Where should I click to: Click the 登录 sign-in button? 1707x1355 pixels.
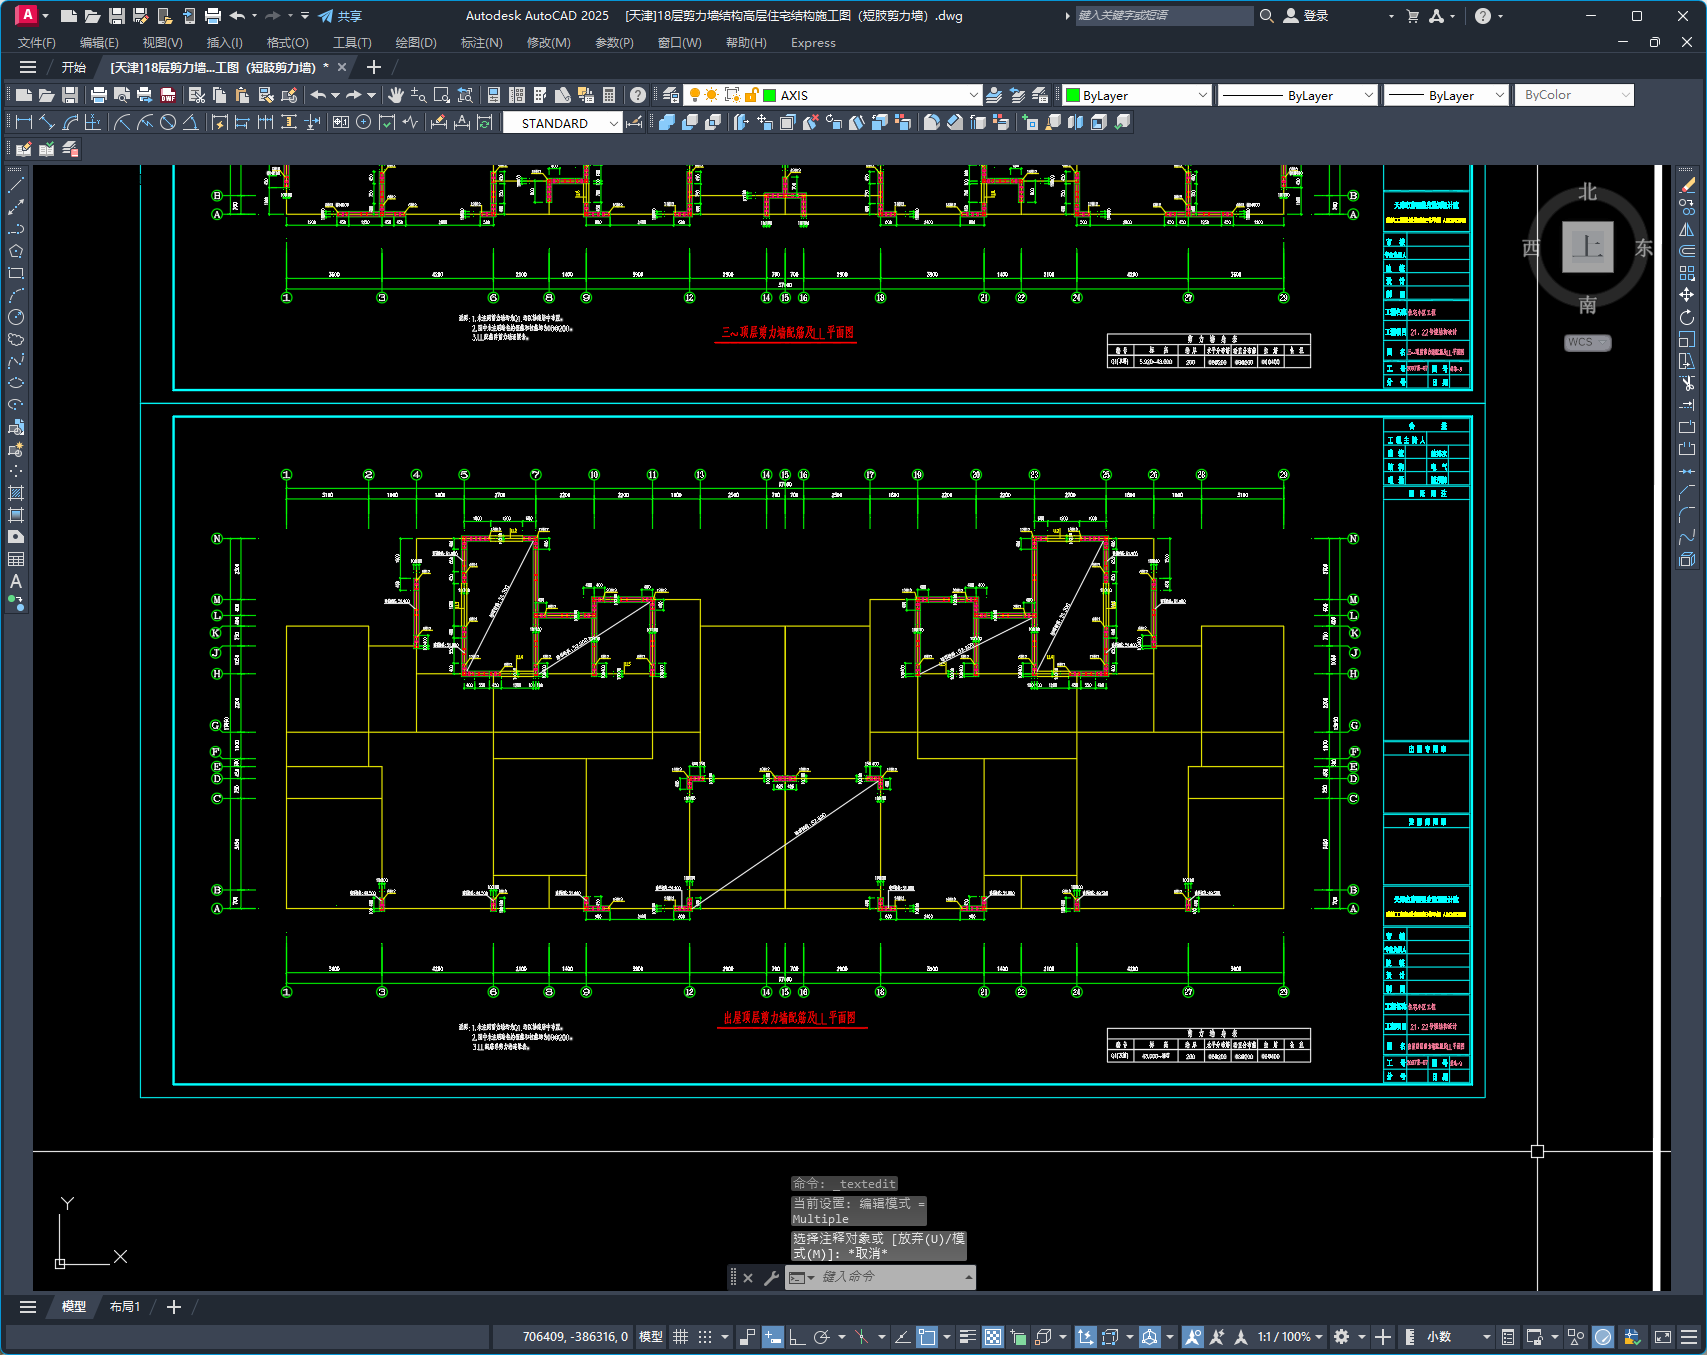(1306, 16)
